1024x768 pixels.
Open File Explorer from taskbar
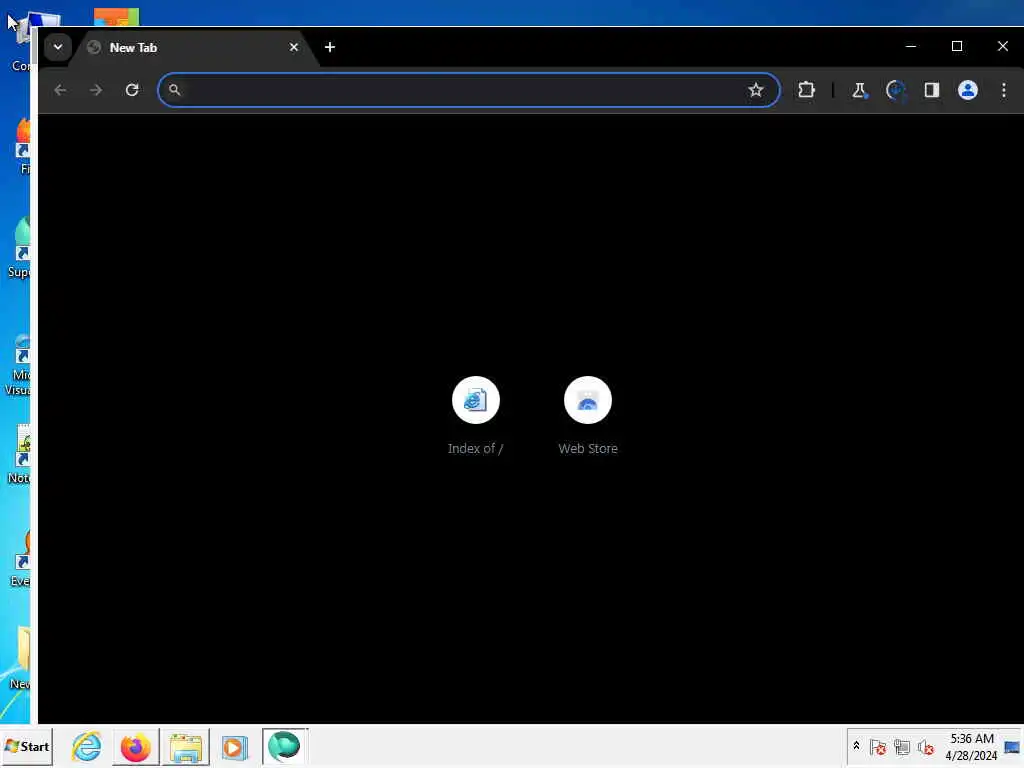tap(185, 746)
